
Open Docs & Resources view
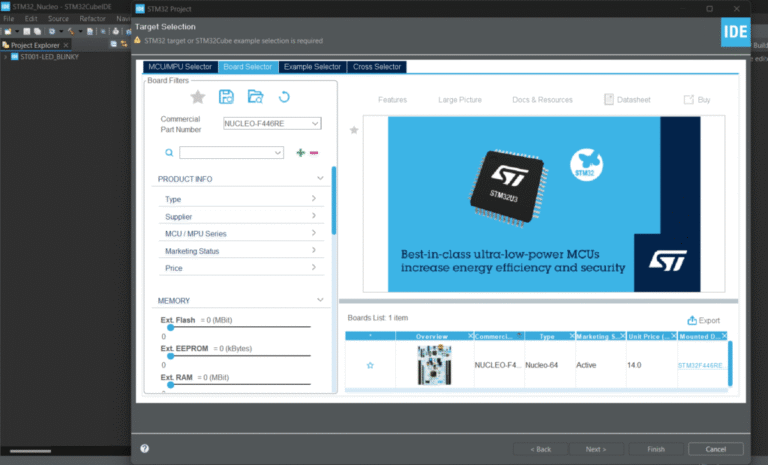tap(542, 99)
